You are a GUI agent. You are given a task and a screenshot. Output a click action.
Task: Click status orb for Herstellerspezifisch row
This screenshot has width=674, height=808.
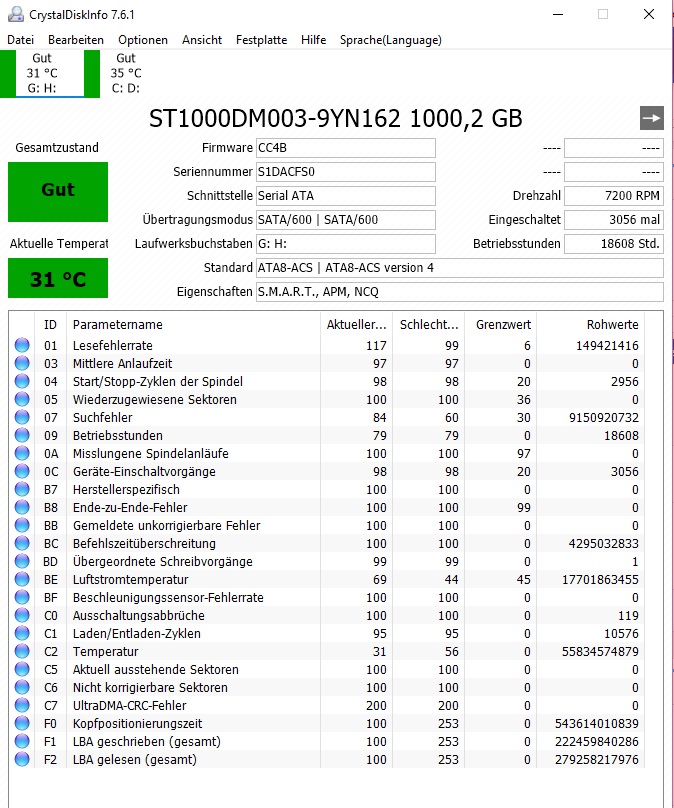point(22,489)
